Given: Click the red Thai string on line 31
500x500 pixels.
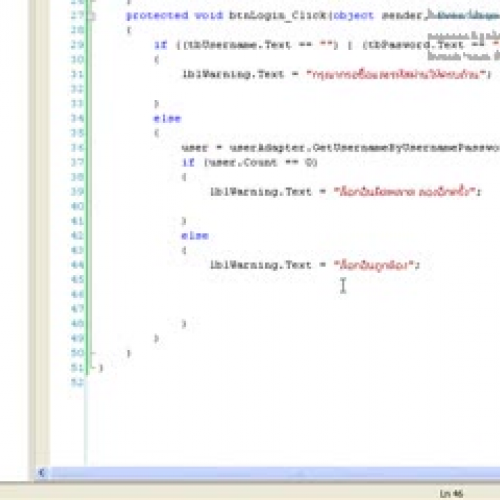Looking at the screenshot, I should [x=396, y=74].
